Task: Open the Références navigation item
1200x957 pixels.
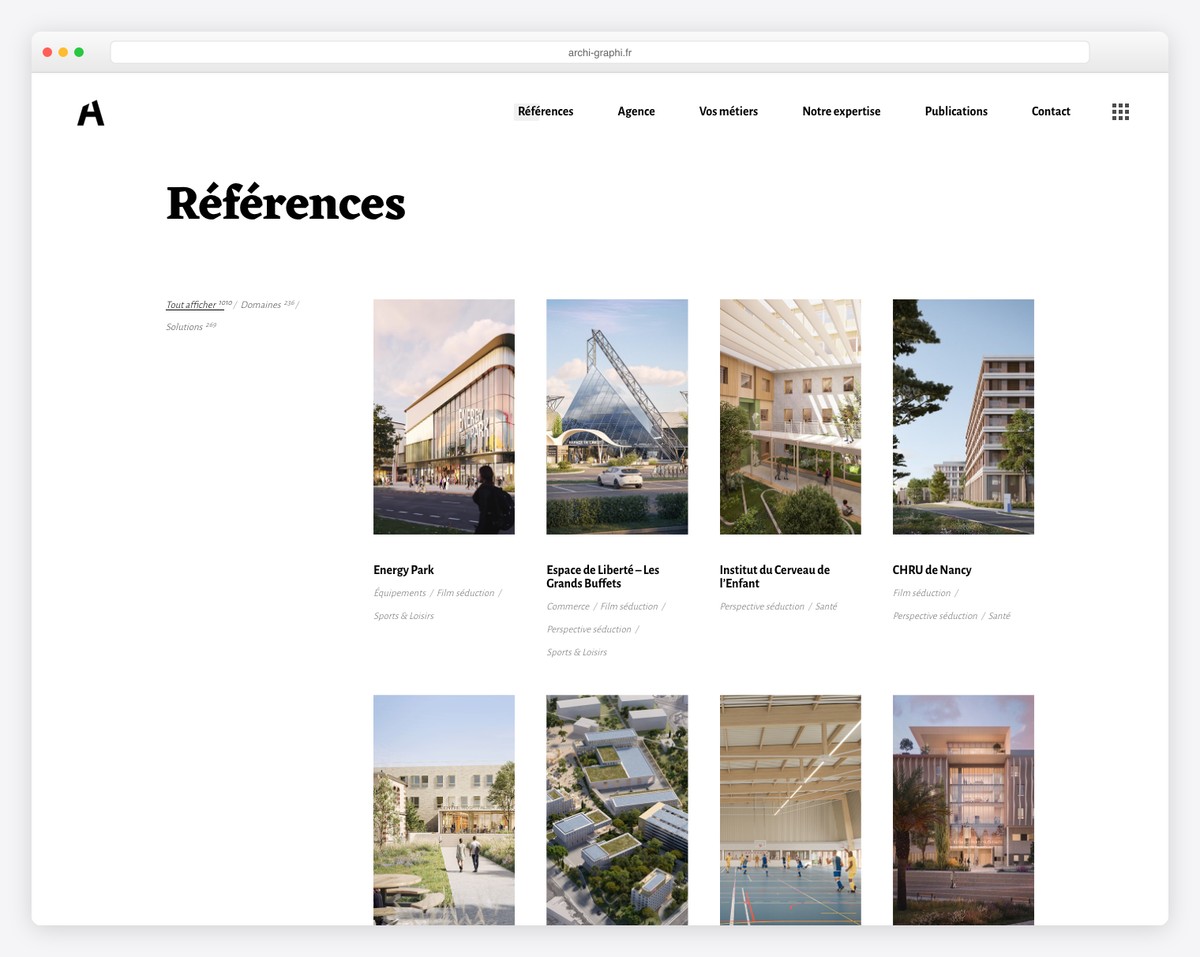Action: 545,111
